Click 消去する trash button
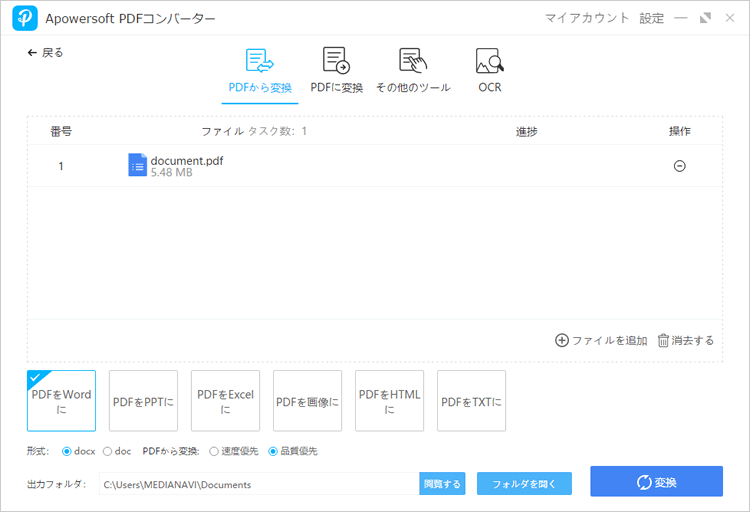This screenshot has width=750, height=512. [686, 340]
